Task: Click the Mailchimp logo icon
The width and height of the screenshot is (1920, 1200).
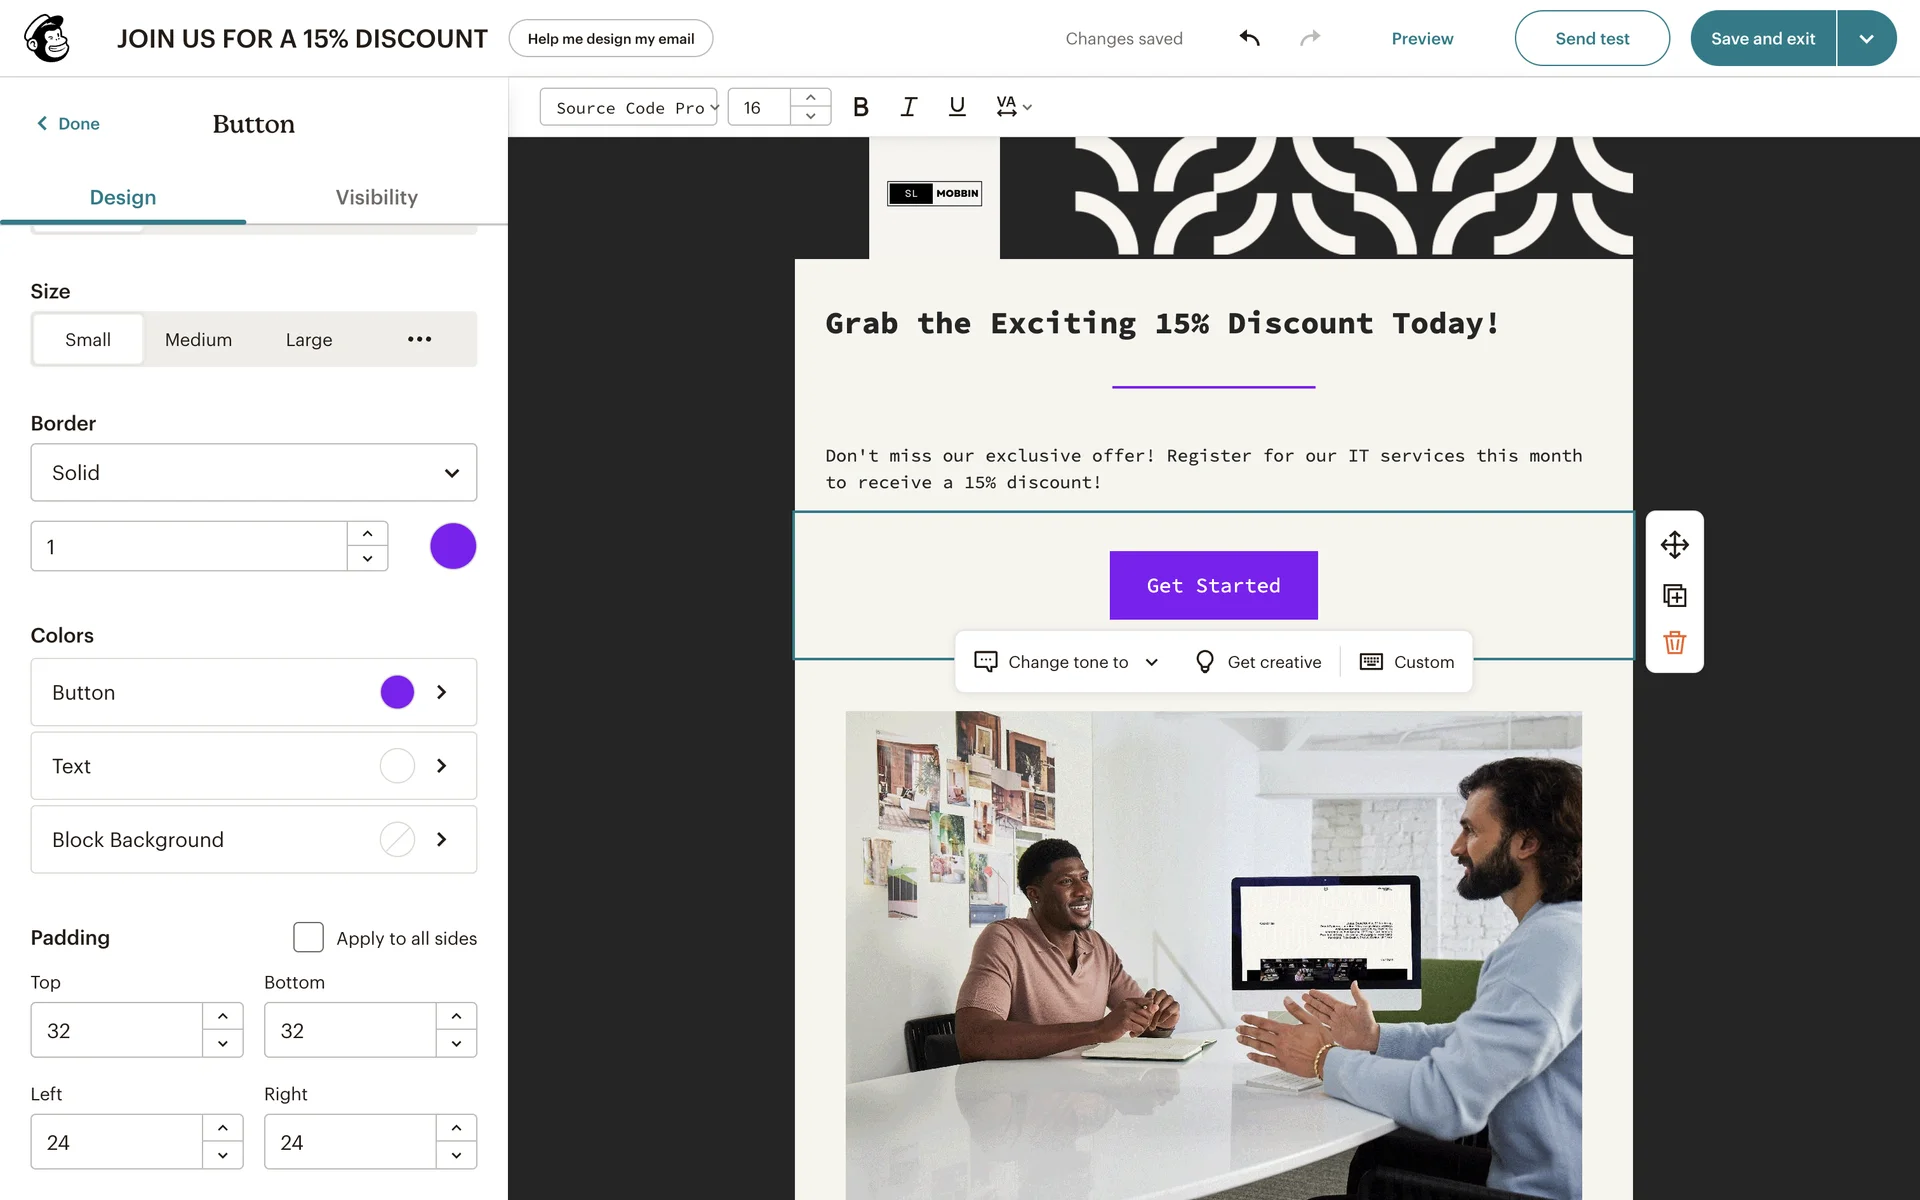Action: coord(47,38)
